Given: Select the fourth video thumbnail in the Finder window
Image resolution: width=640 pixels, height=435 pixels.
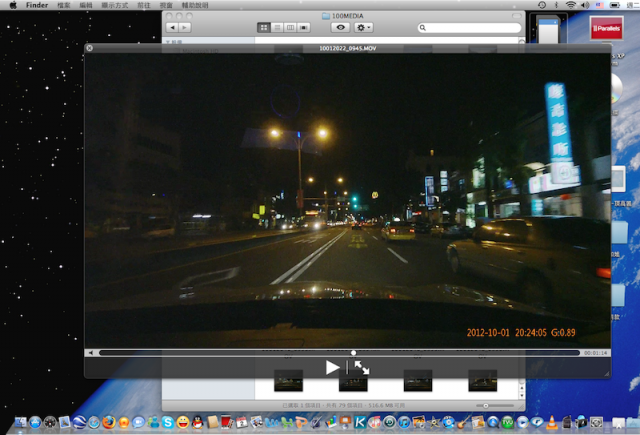Looking at the screenshot, I should pos(482,380).
